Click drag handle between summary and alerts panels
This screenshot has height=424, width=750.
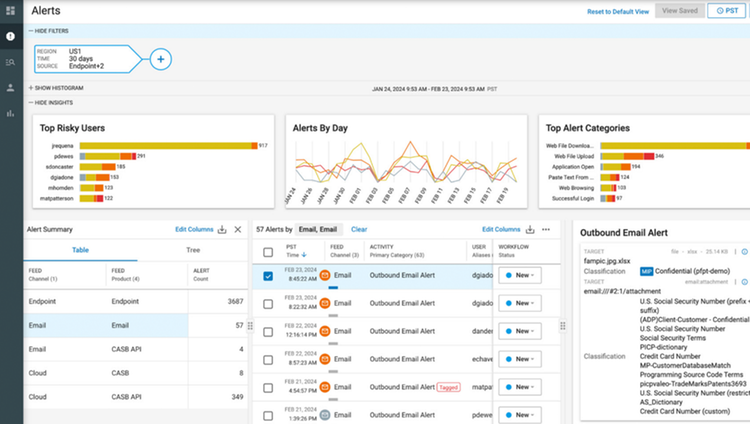[250, 326]
